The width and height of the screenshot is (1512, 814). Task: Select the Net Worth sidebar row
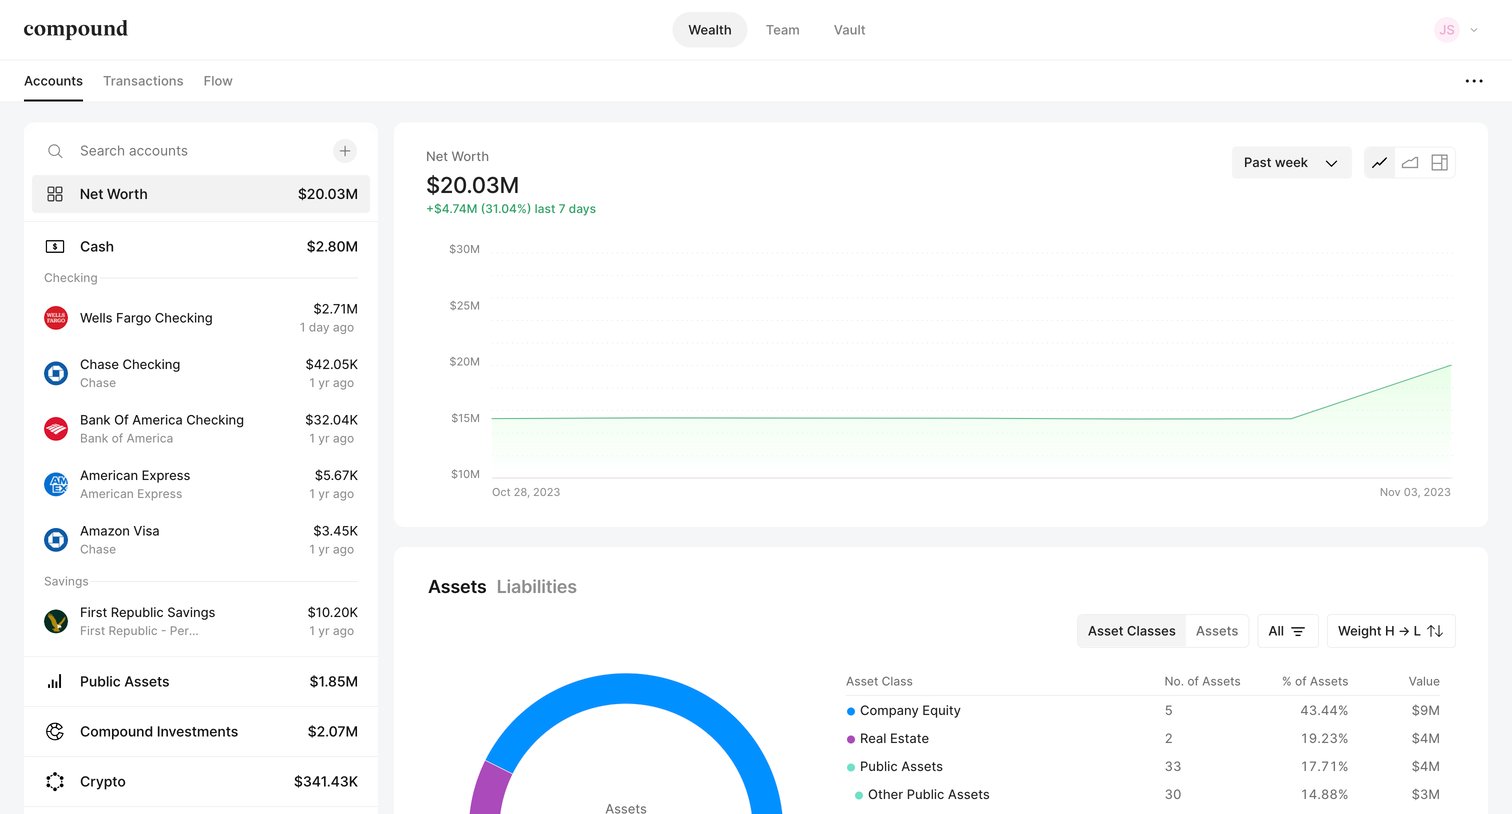click(201, 194)
